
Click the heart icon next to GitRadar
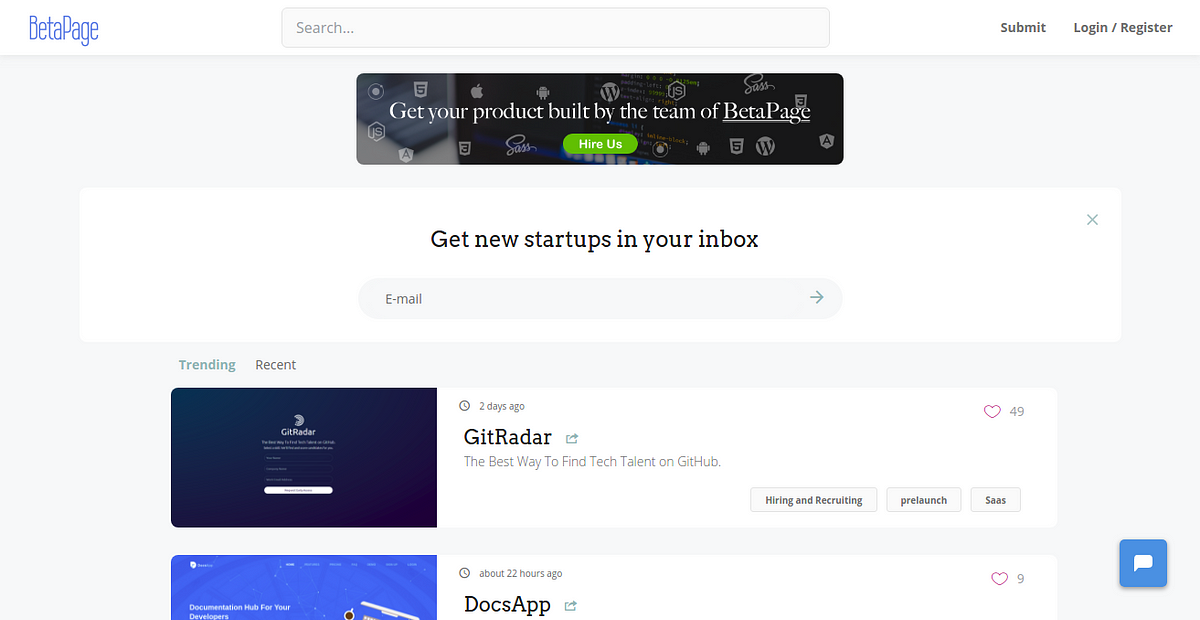point(991,411)
